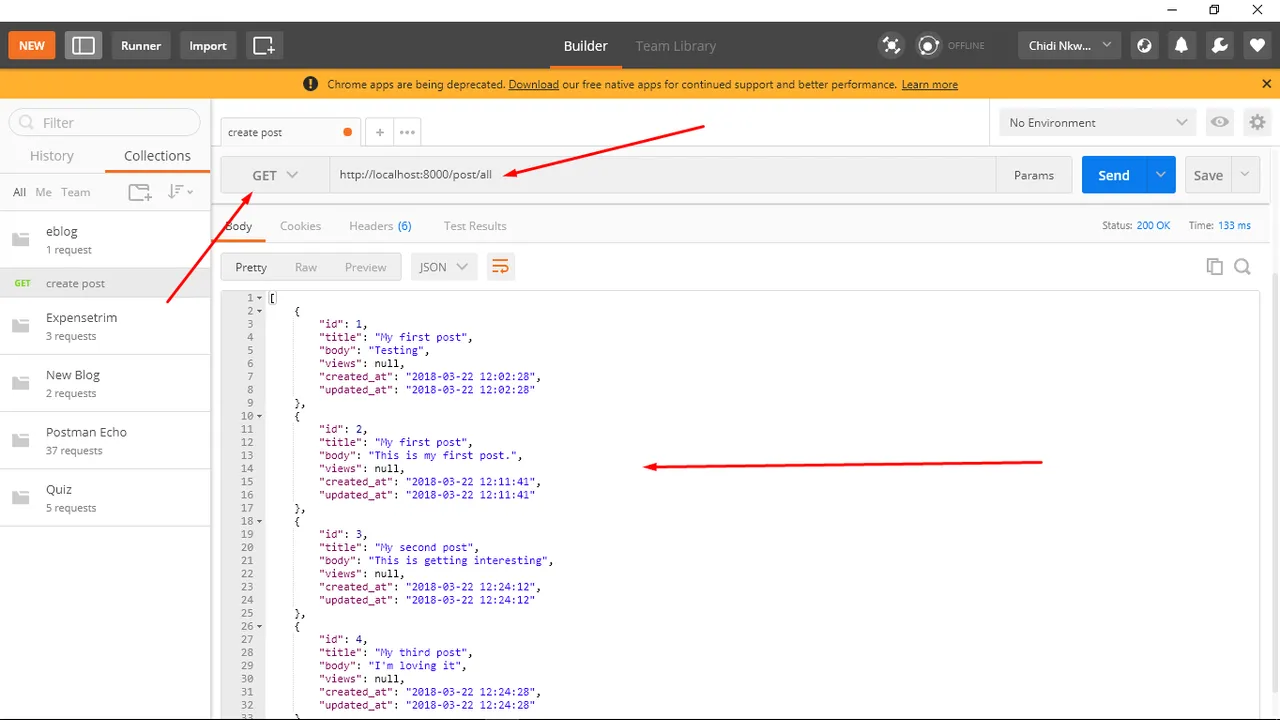Switch to response Cookies tab
Image resolution: width=1280 pixels, height=720 pixels.
pos(300,226)
